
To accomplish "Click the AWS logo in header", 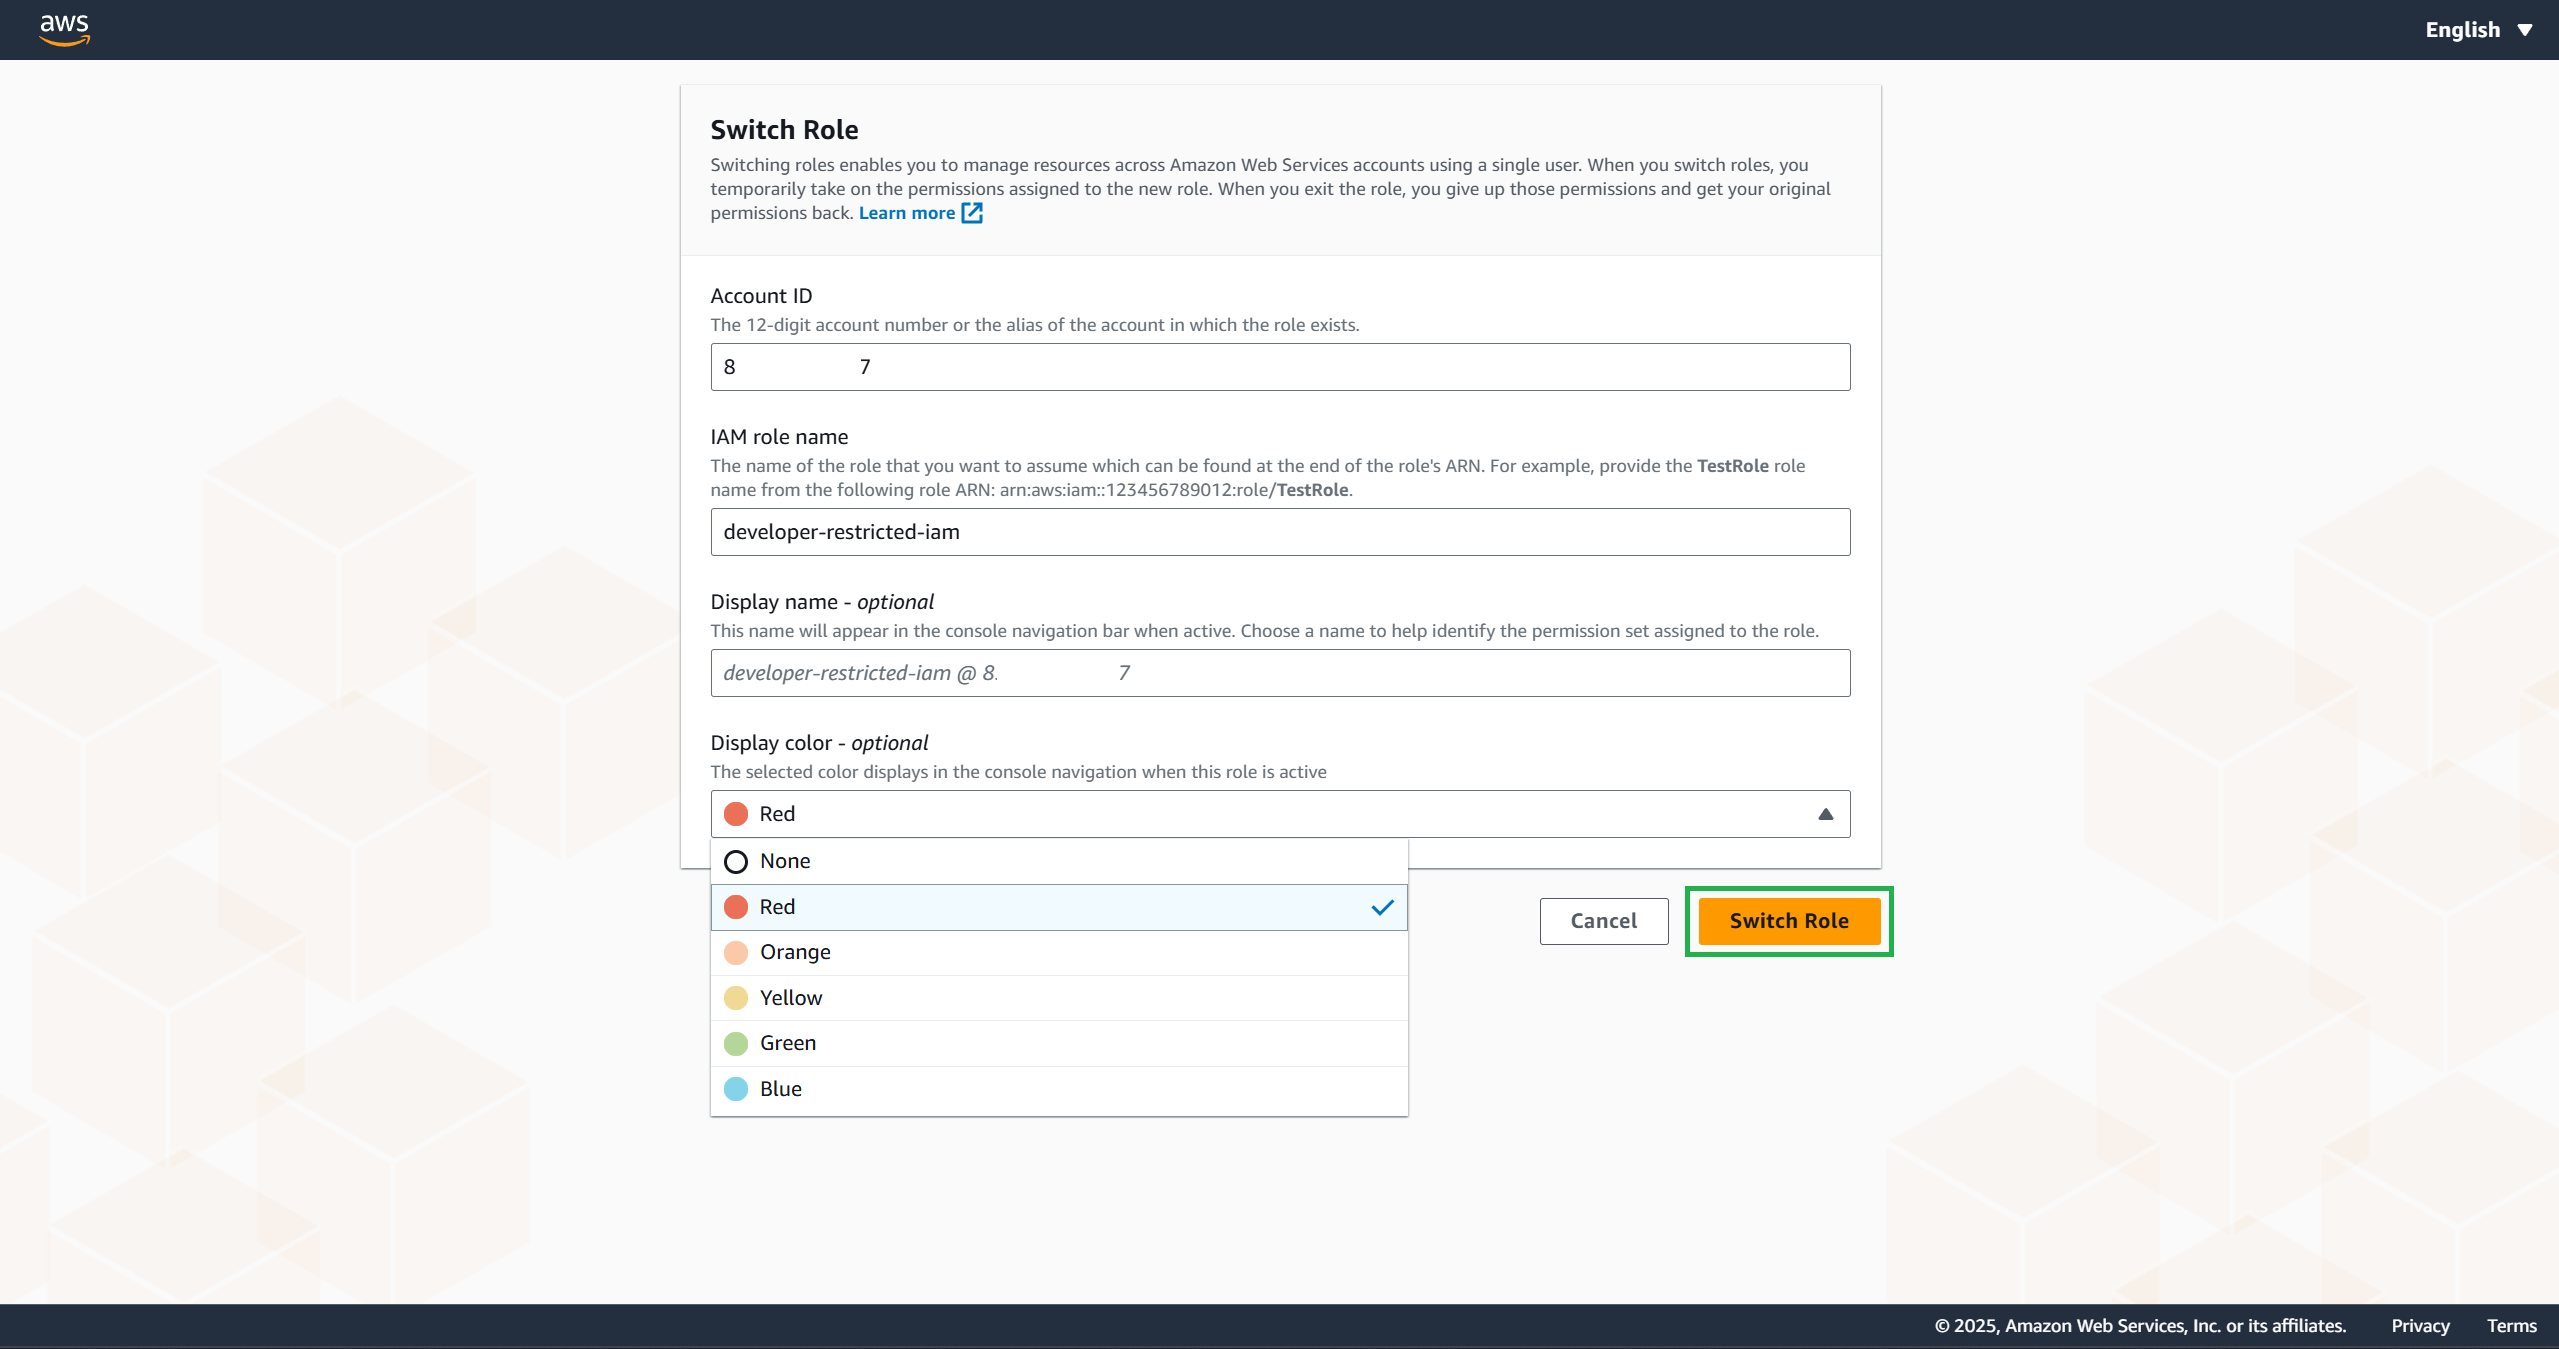I will pyautogui.click(x=64, y=29).
